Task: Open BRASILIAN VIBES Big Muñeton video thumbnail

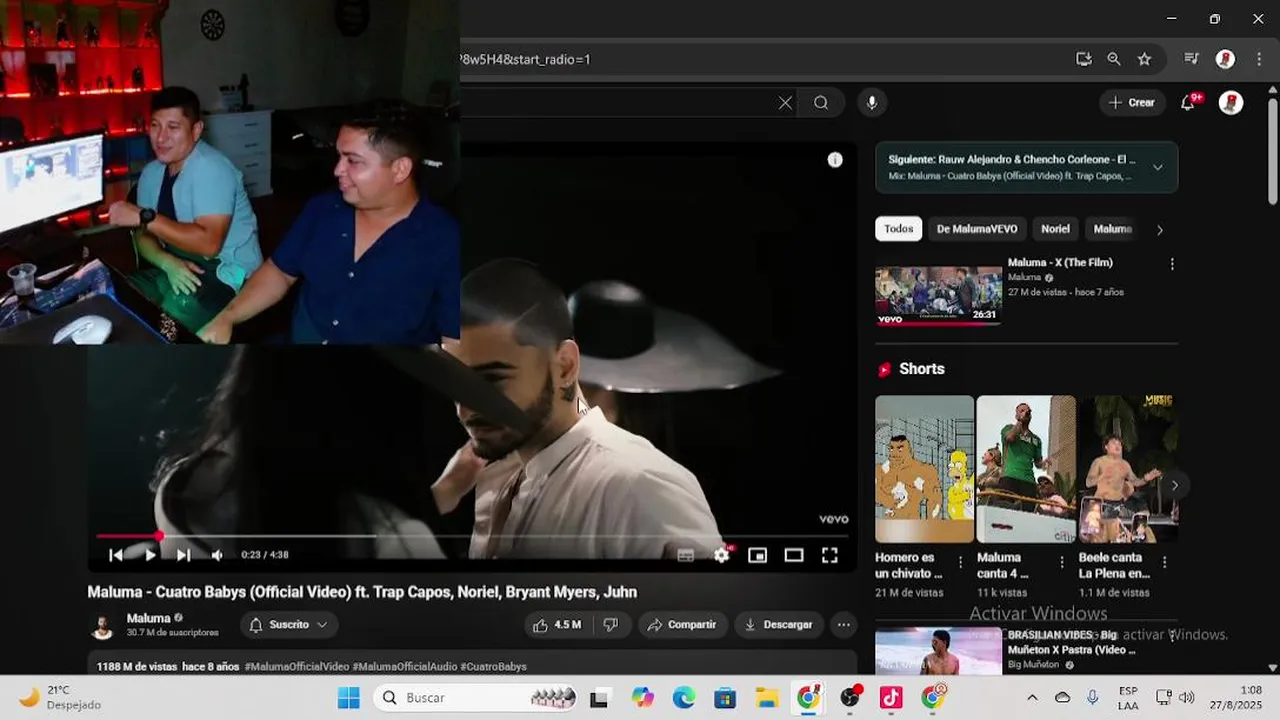Action: pos(938,651)
